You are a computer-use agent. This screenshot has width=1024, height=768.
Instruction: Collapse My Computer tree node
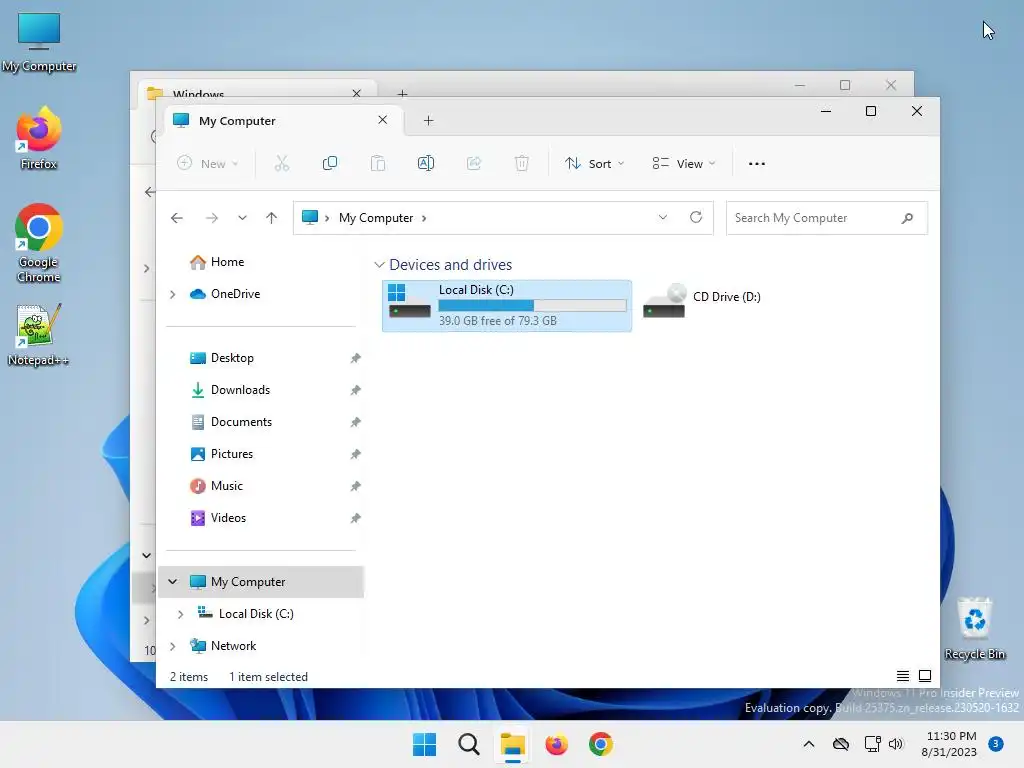pos(172,581)
